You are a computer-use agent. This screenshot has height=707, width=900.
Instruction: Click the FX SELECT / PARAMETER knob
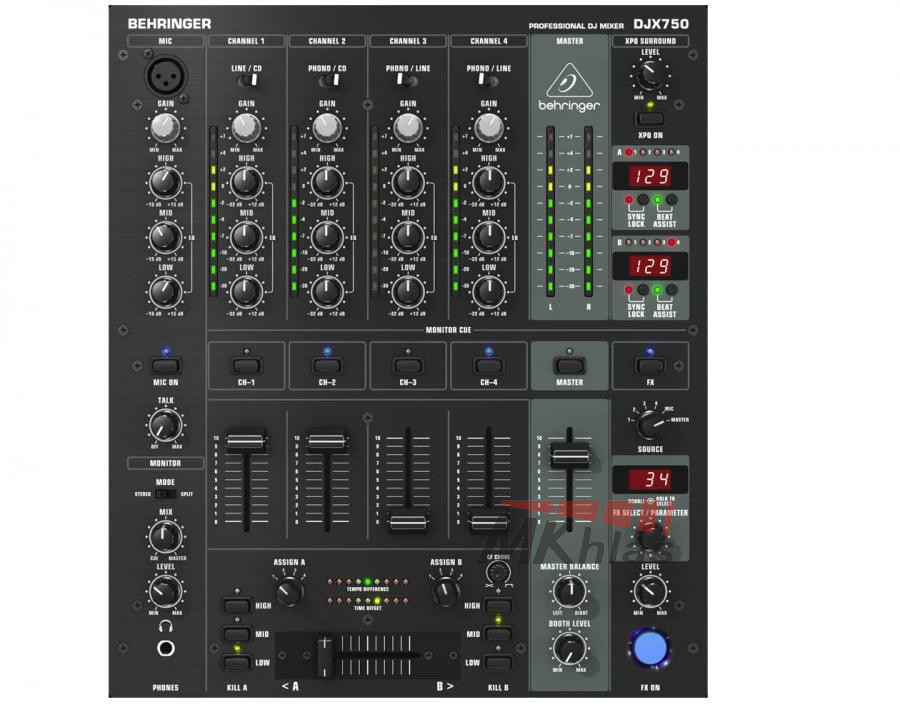pyautogui.click(x=650, y=538)
